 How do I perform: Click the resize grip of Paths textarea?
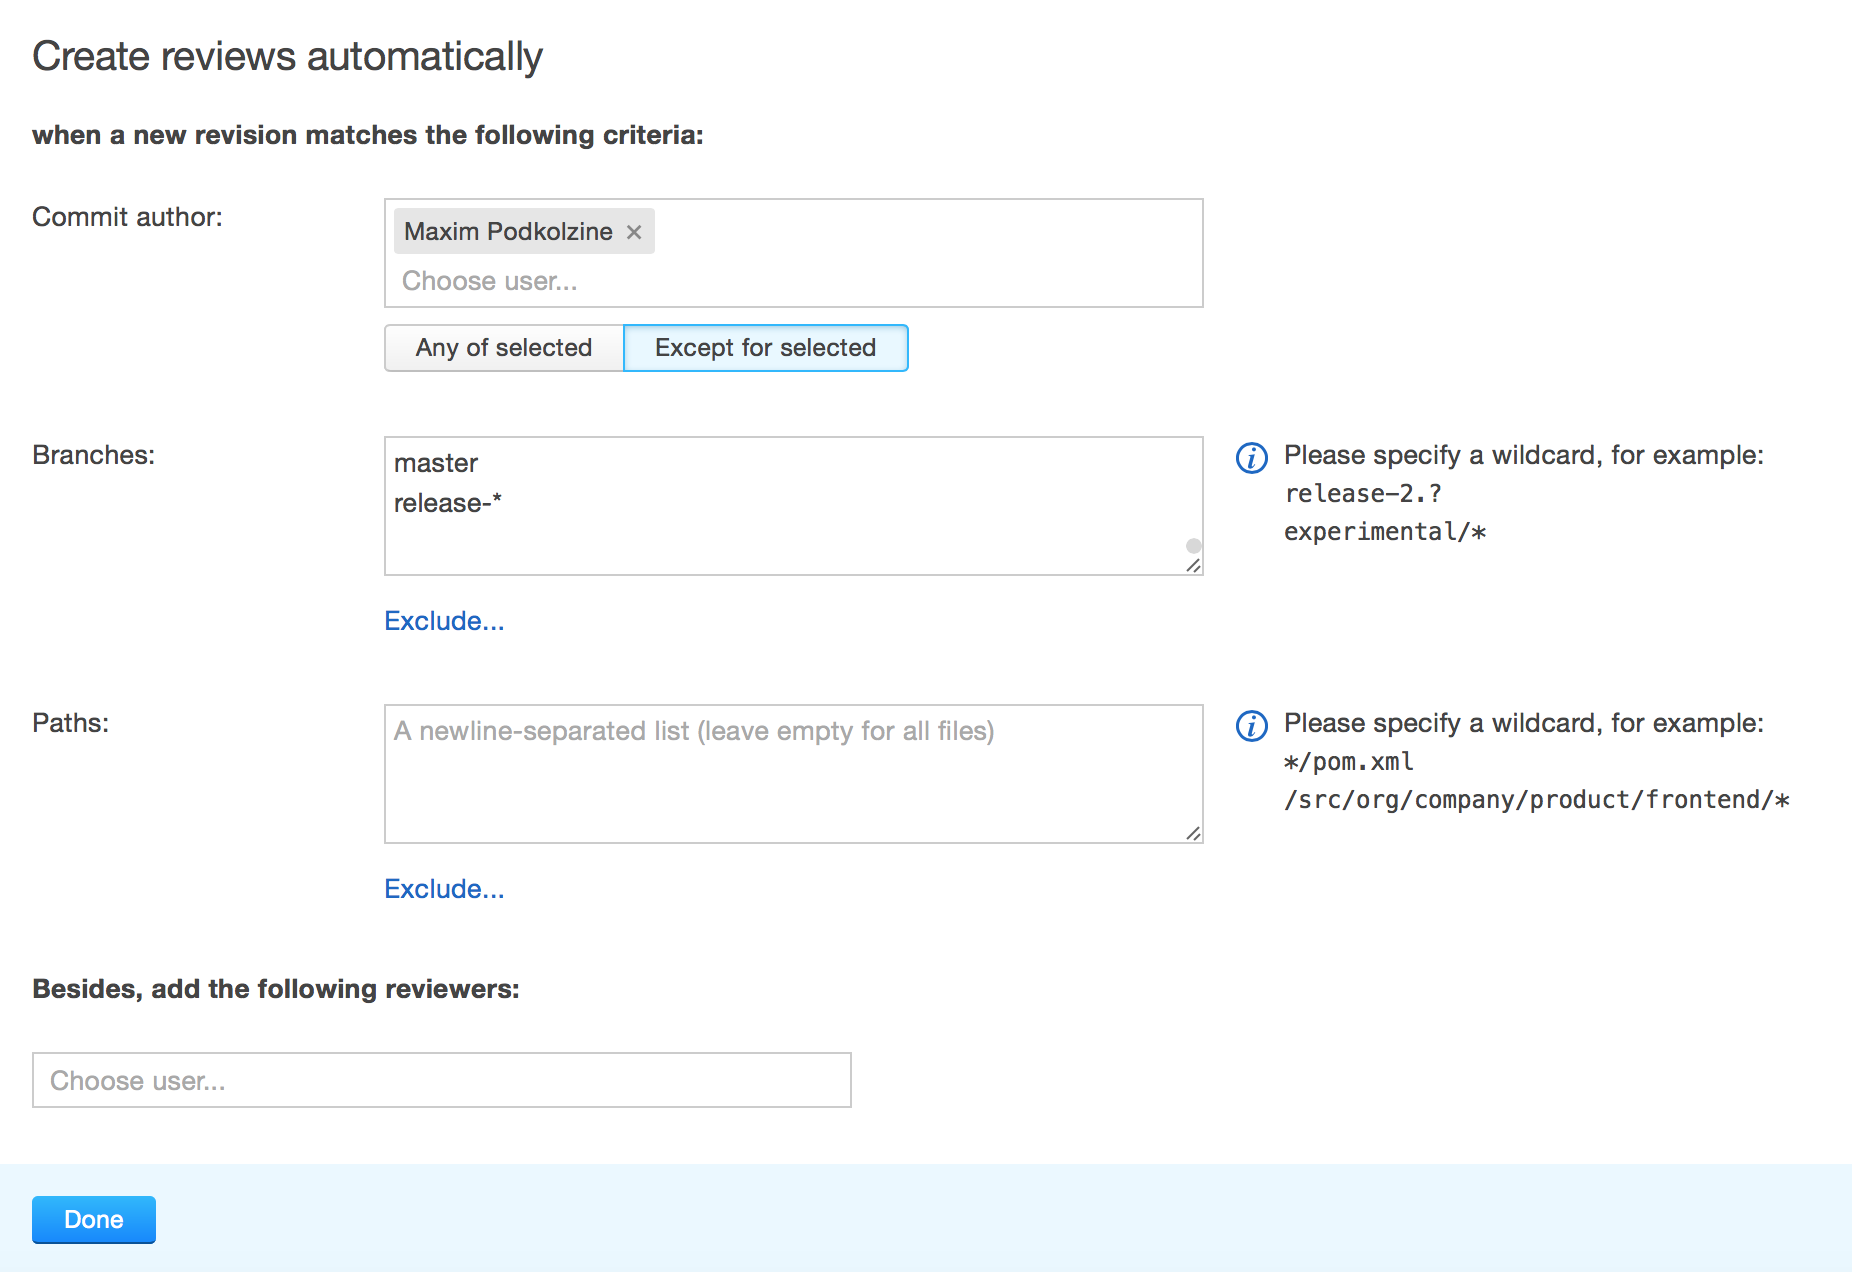1193,834
